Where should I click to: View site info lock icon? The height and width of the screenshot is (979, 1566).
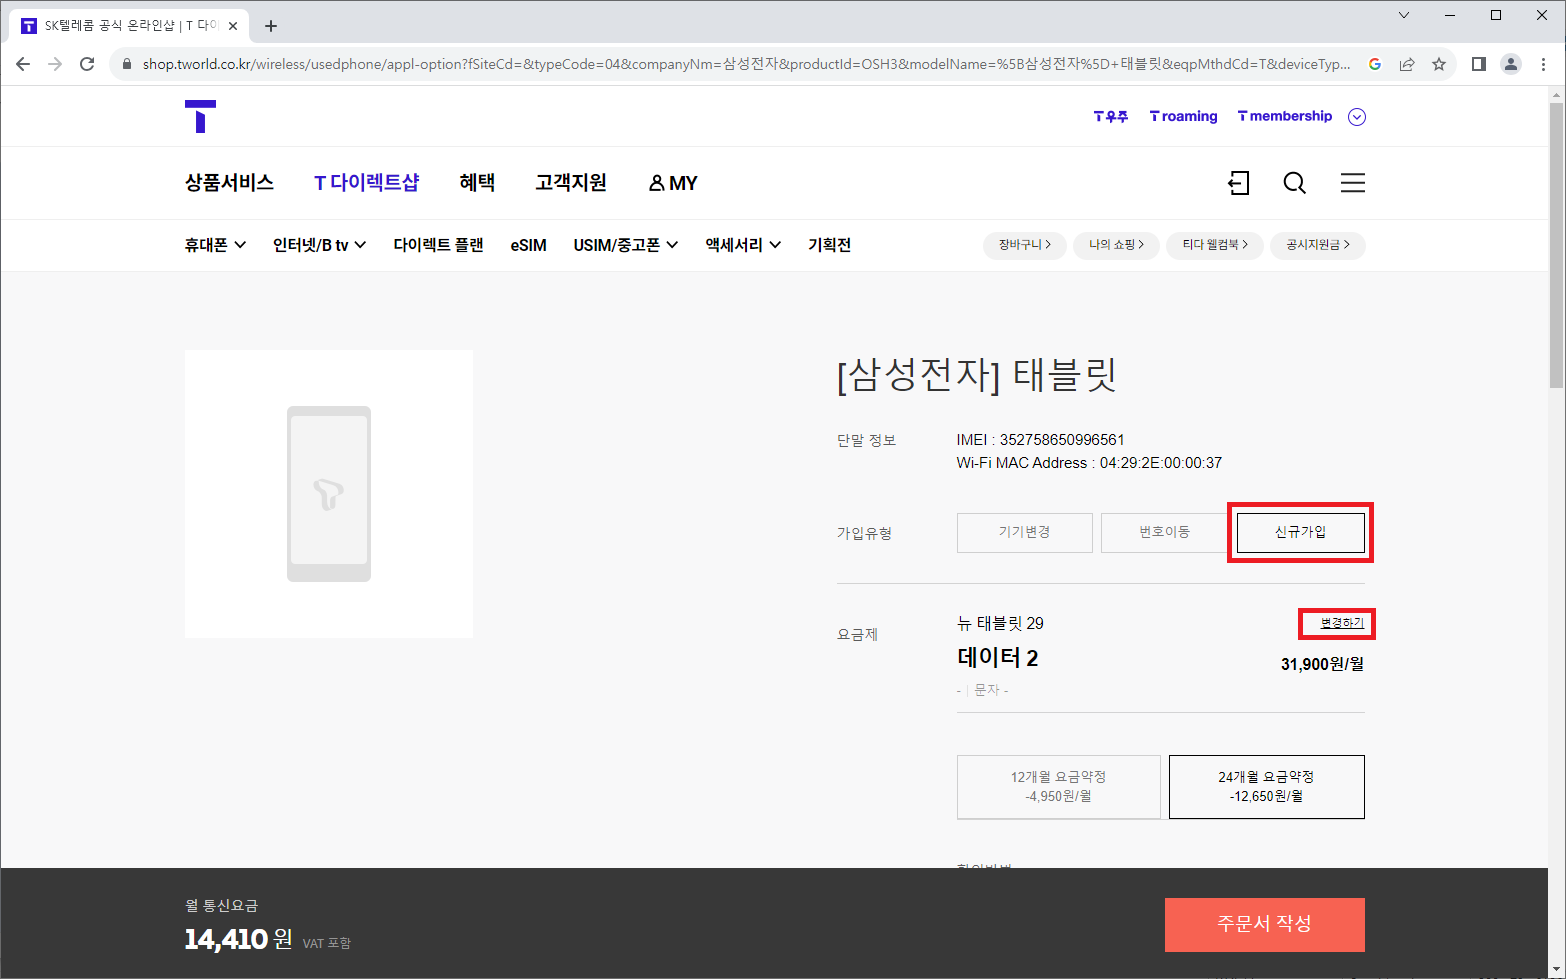(127, 64)
